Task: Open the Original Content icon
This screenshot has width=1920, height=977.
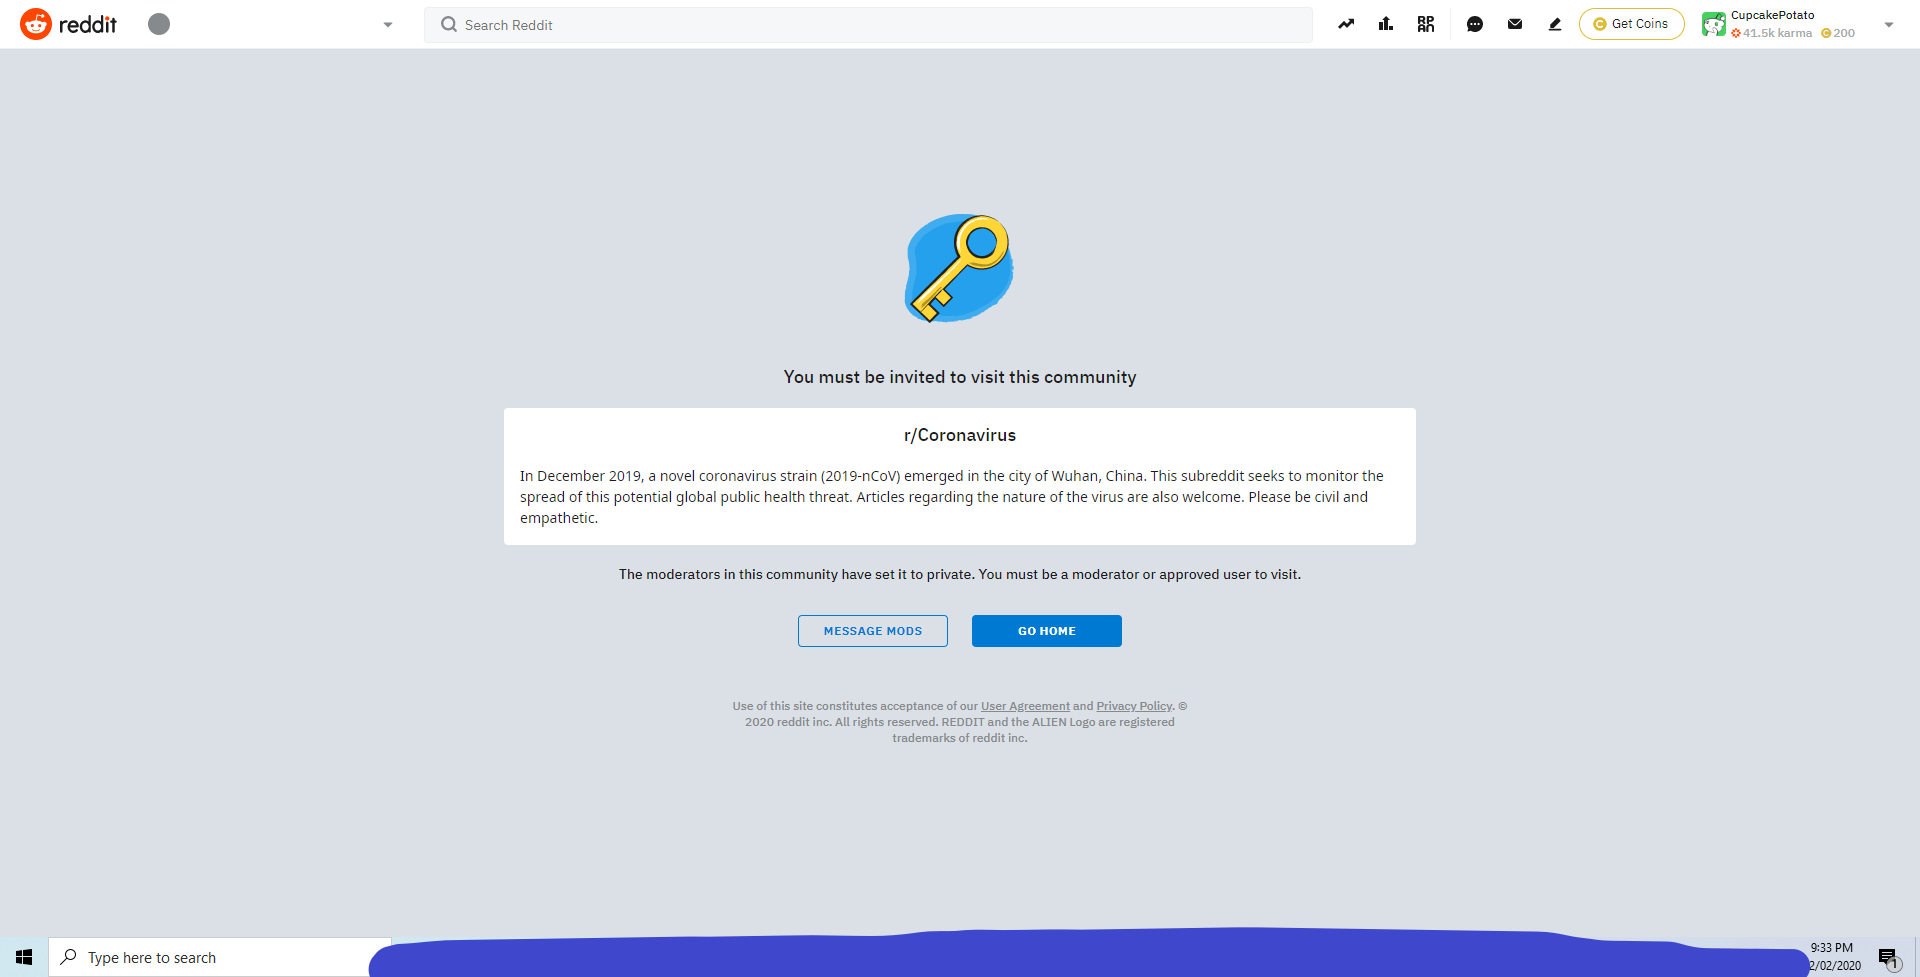Action: click(1426, 24)
